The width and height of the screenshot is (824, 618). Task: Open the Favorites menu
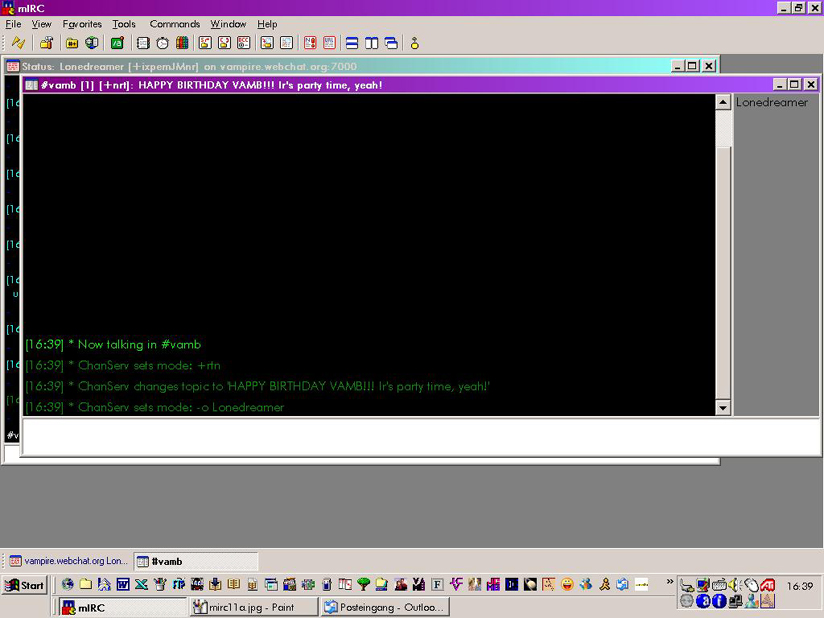tap(82, 24)
